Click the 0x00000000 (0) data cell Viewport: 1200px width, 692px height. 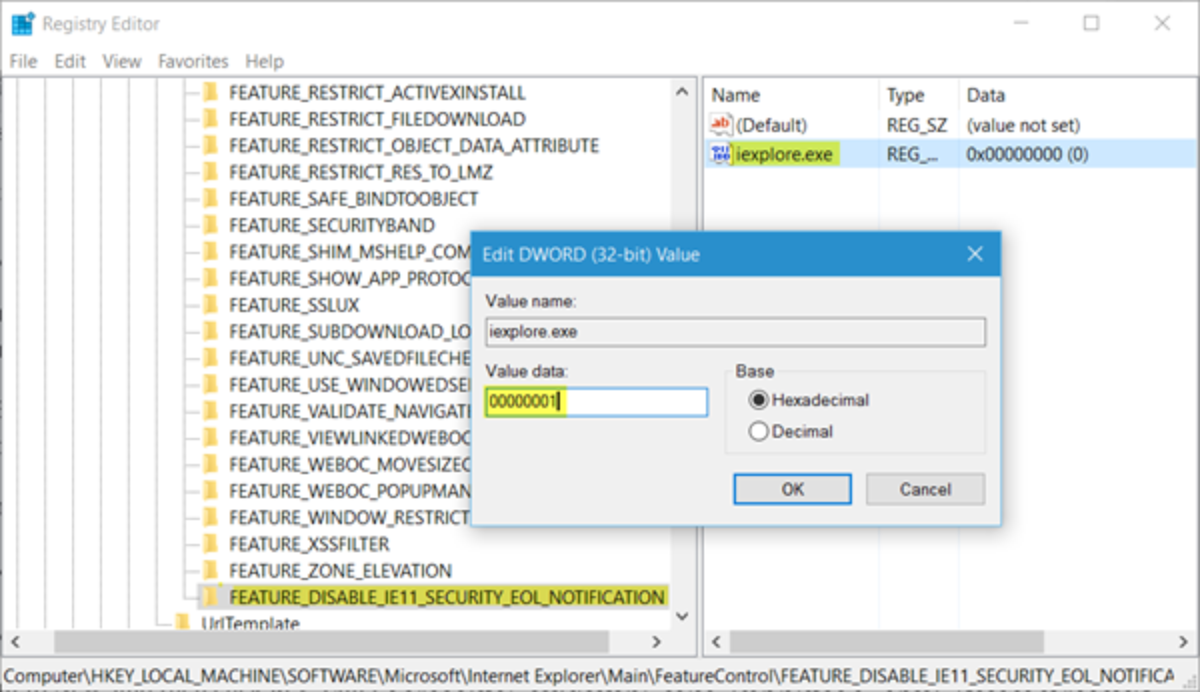point(1027,154)
